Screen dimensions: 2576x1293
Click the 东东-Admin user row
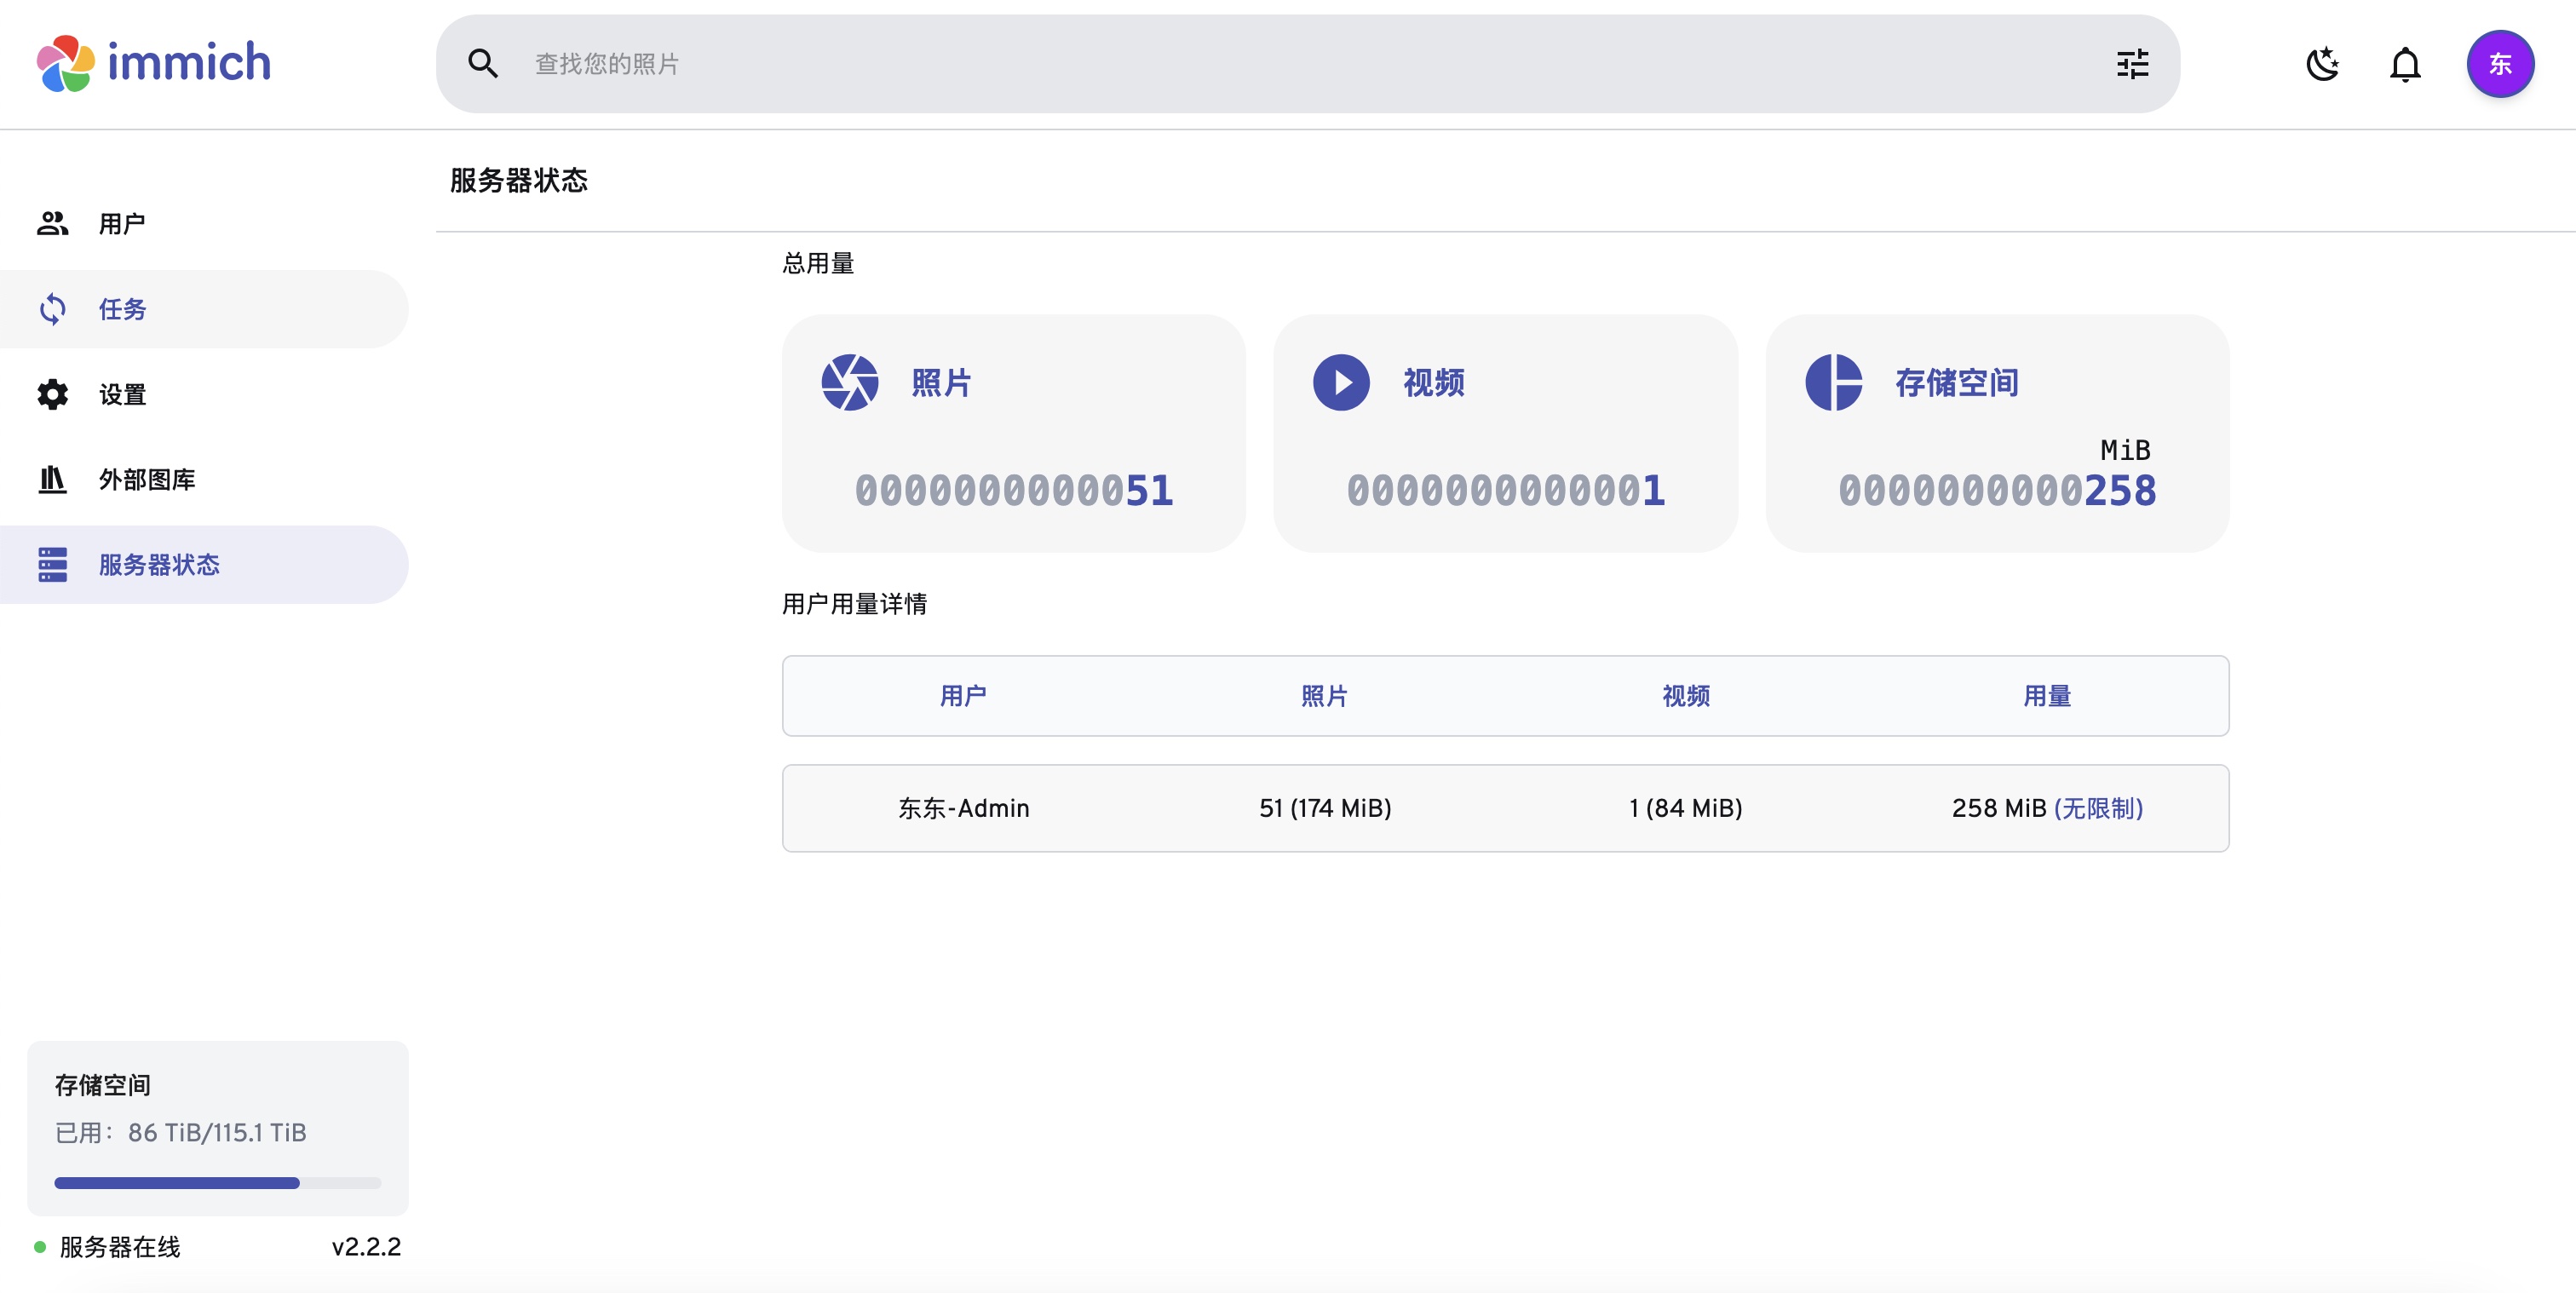pyautogui.click(x=963, y=808)
